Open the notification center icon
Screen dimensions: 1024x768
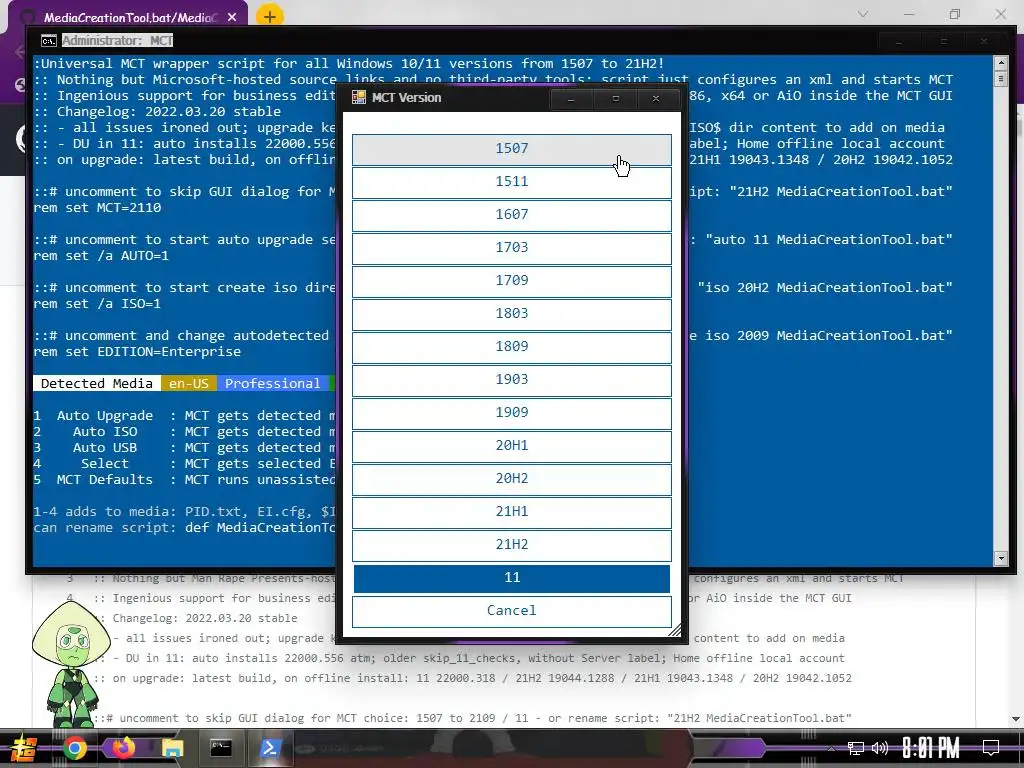(991, 748)
